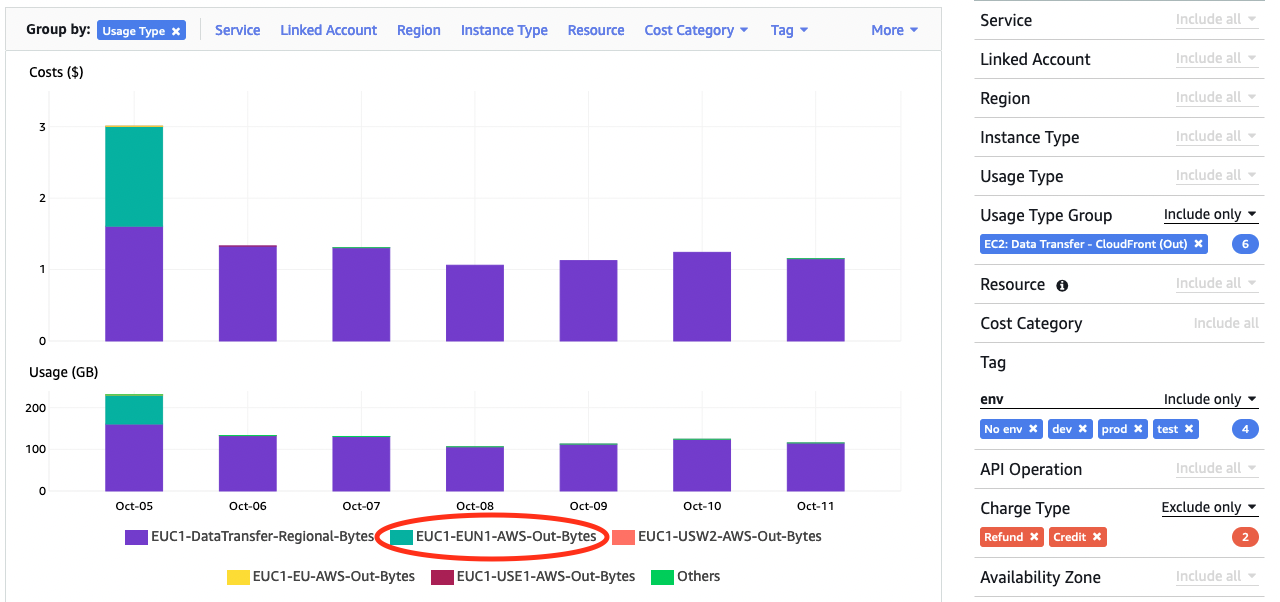Remove the 'test' tag chip
Screen dimensions: 1280x602
[1189, 429]
